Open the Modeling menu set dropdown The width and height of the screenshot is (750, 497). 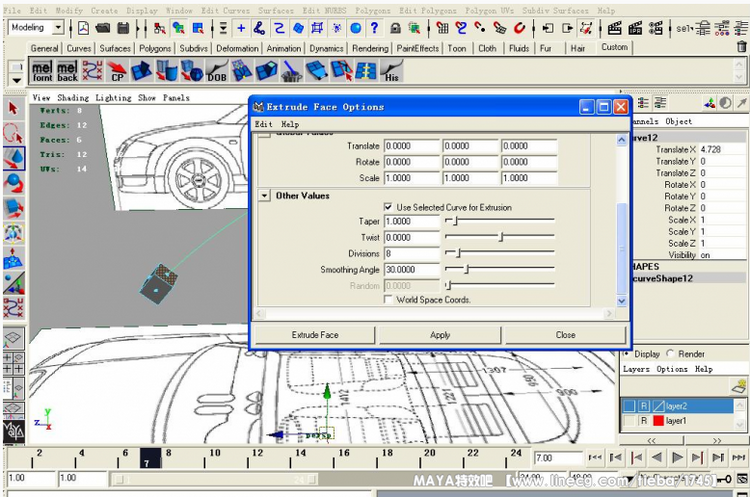58,28
